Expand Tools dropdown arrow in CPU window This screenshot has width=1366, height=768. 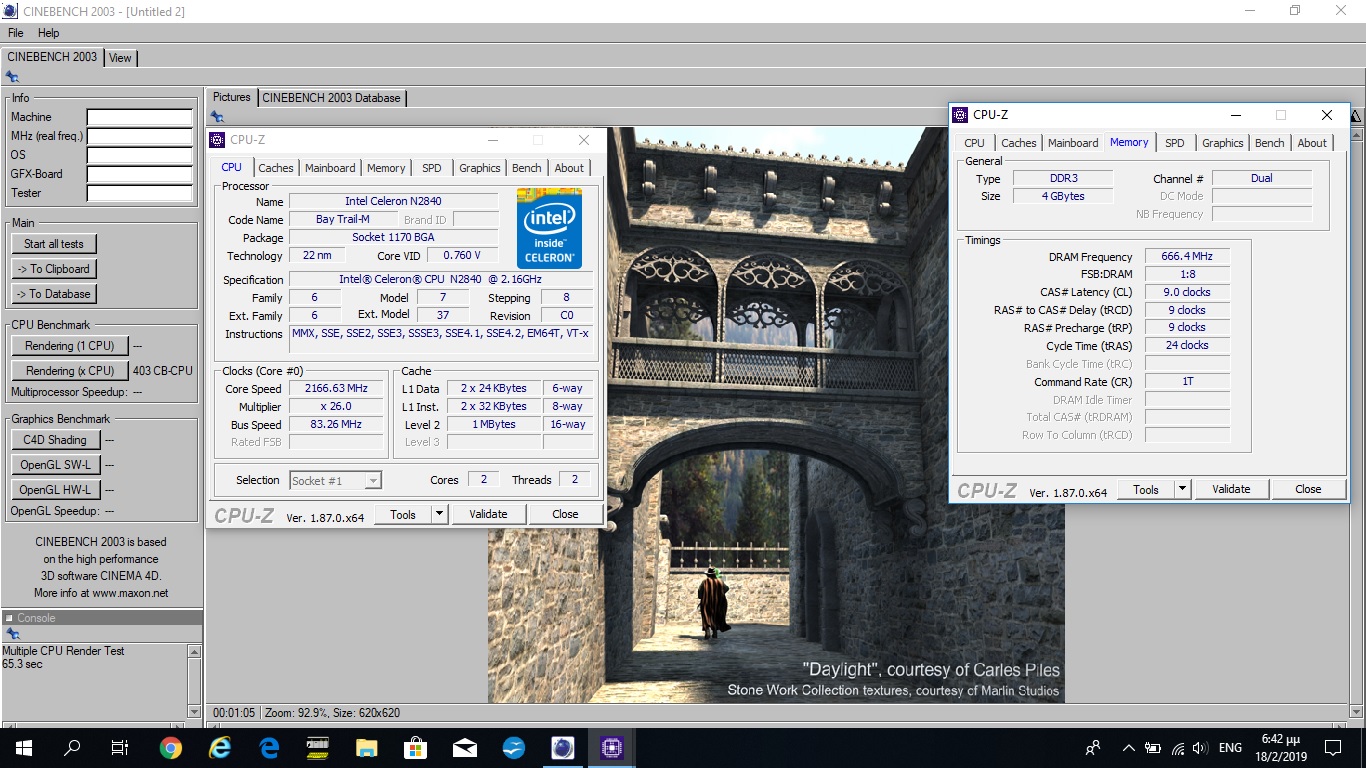point(439,514)
